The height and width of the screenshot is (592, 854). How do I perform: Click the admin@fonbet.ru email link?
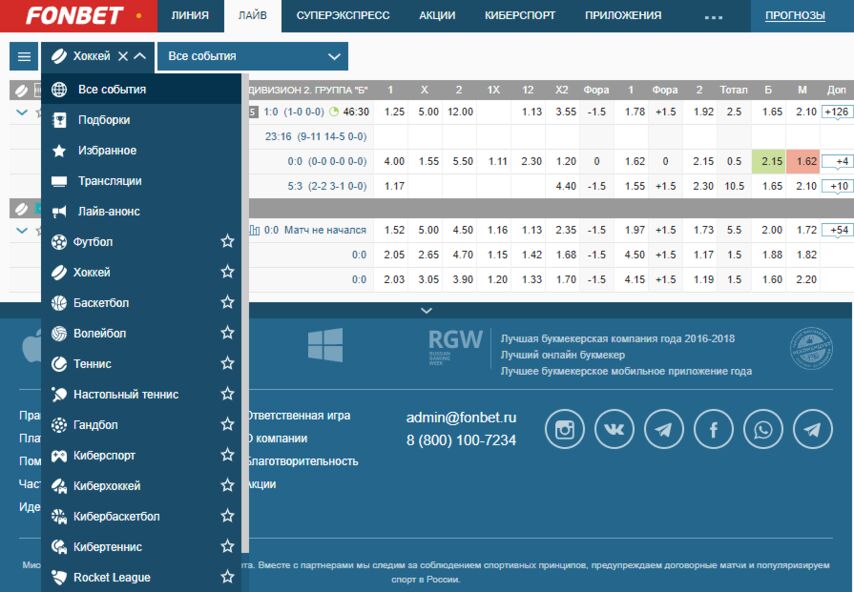click(x=461, y=418)
